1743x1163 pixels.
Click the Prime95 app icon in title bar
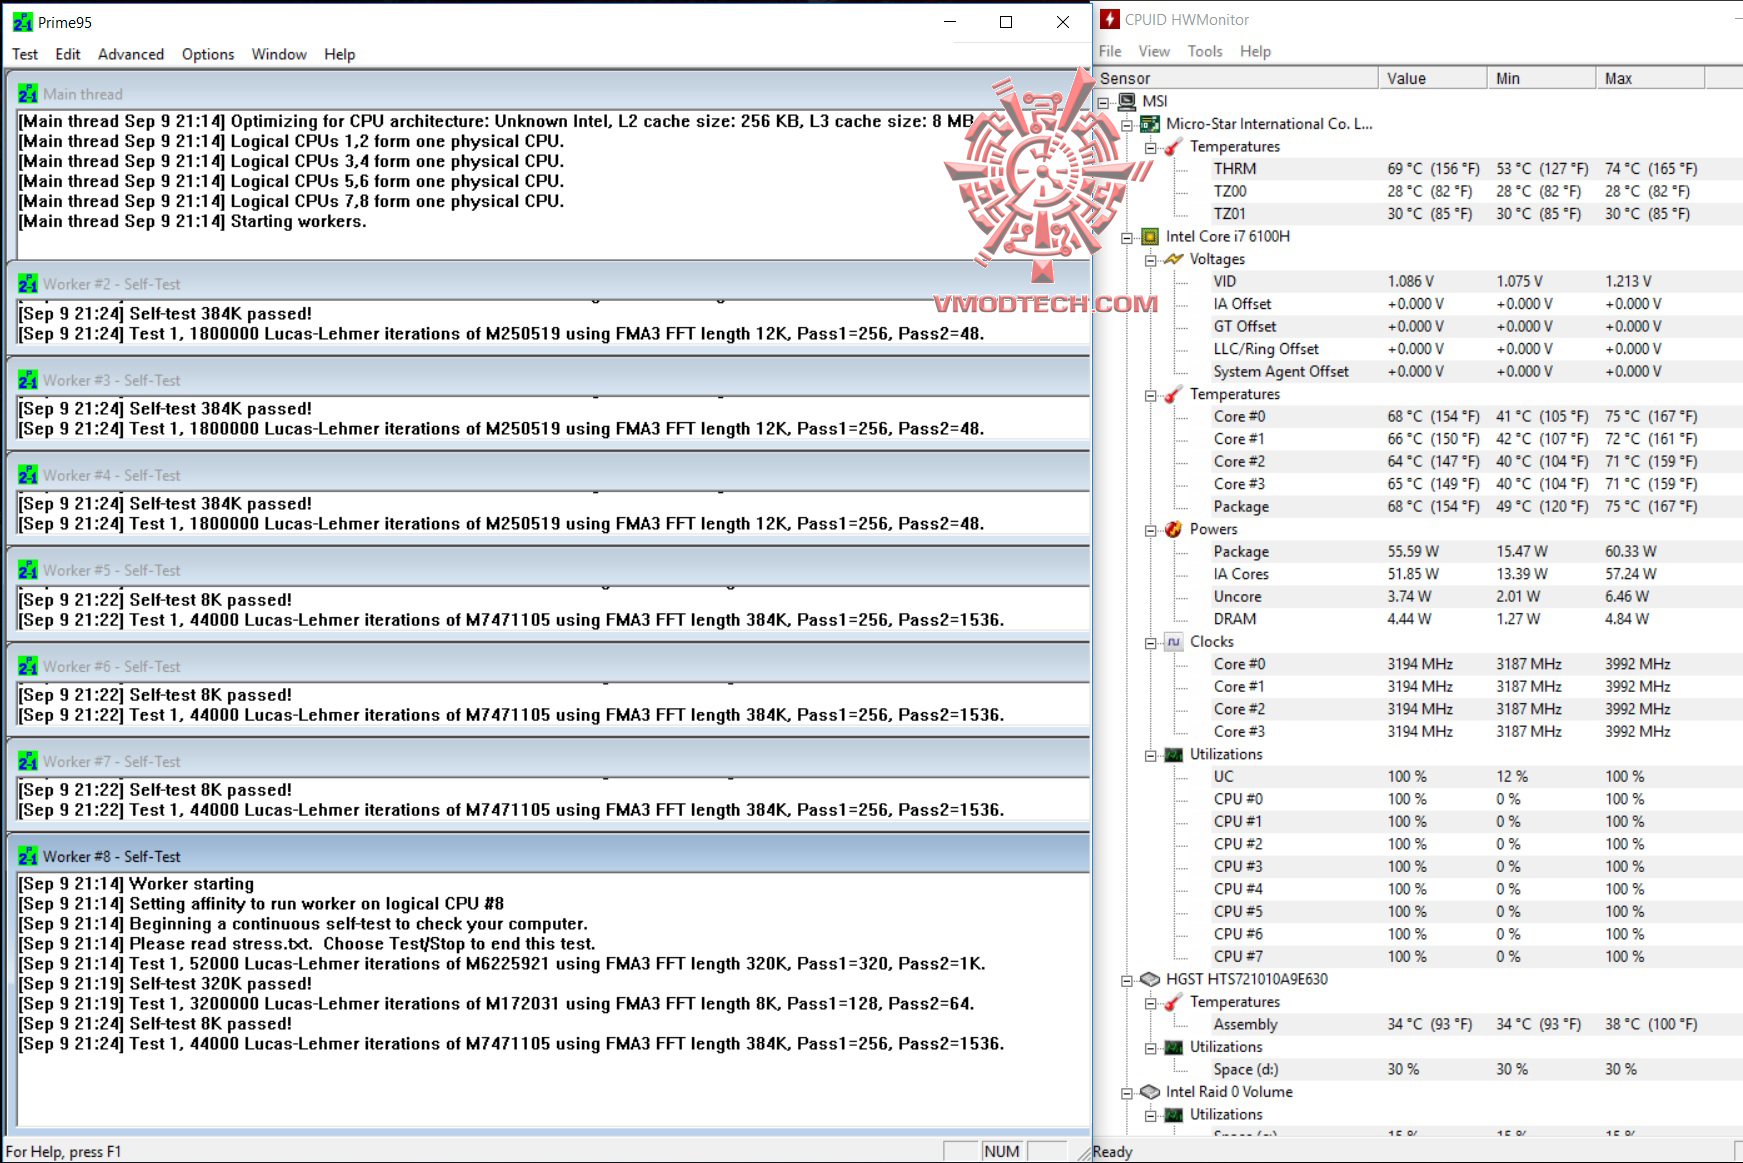click(x=23, y=22)
